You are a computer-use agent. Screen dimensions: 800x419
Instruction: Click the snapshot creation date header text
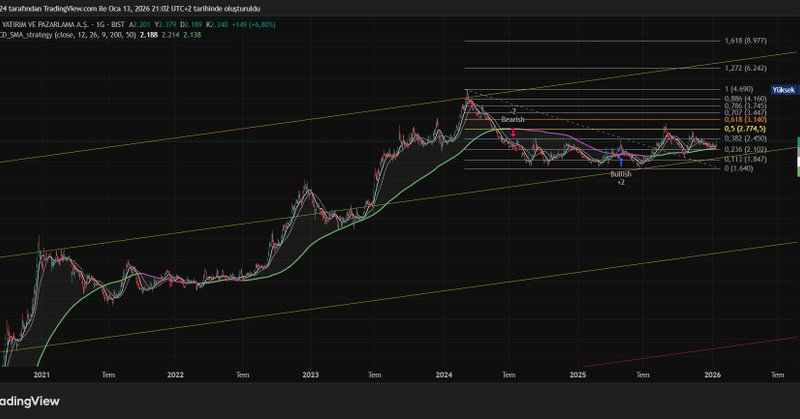[x=130, y=9]
